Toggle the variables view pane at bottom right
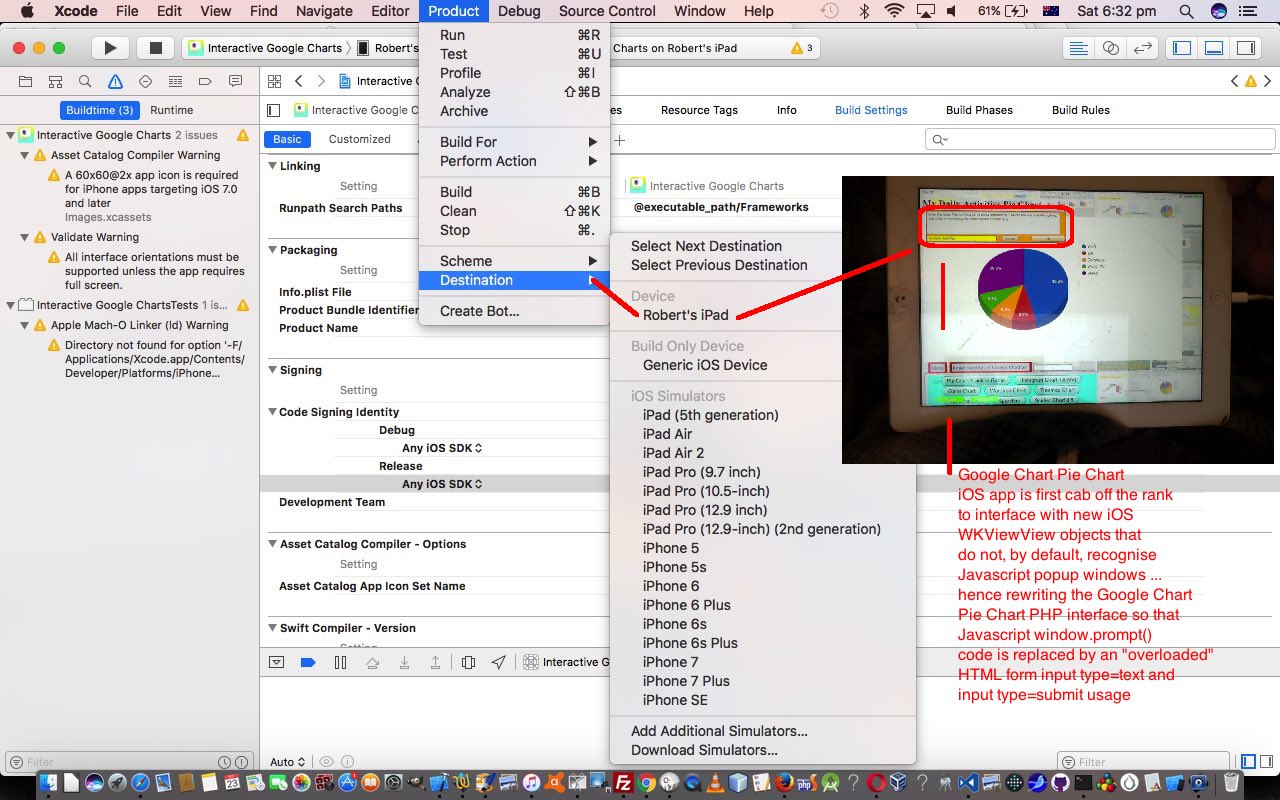Viewport: 1280px width, 800px height. click(1248, 762)
